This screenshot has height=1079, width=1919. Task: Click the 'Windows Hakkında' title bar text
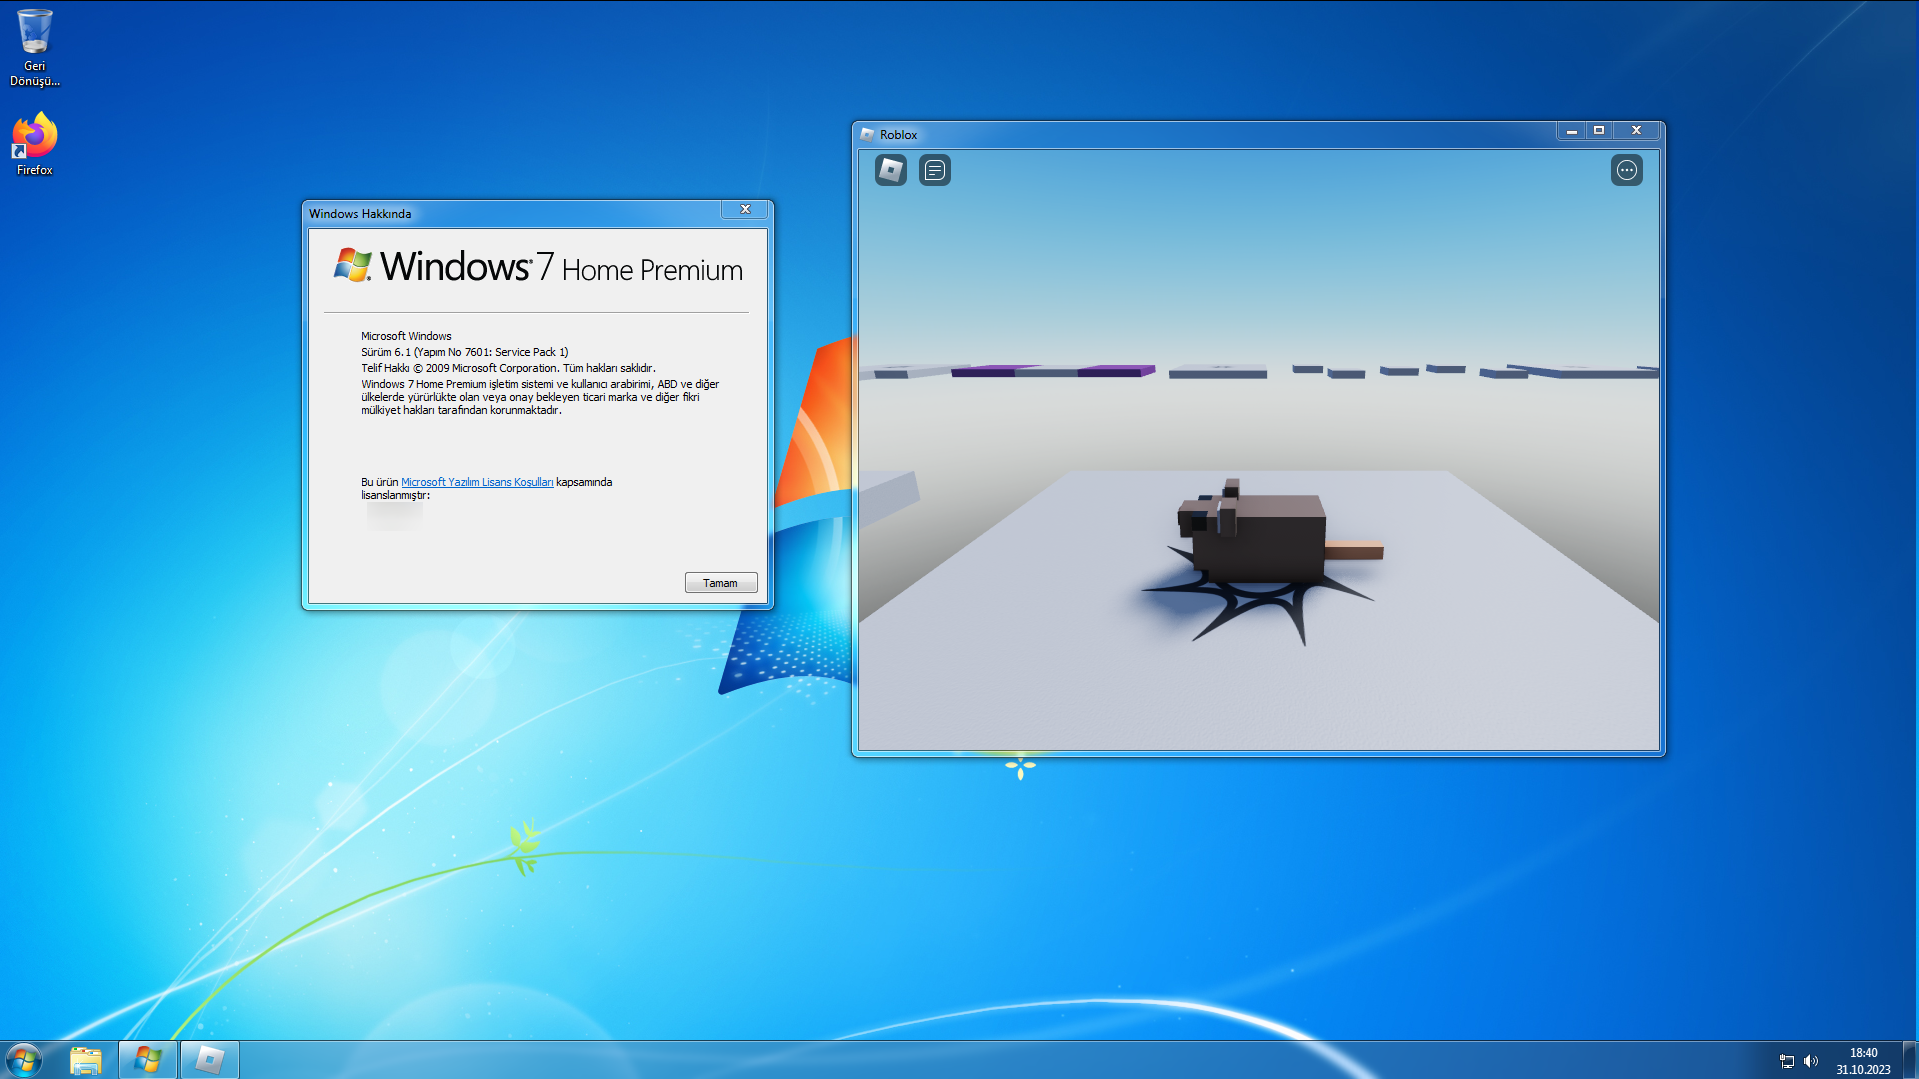pyautogui.click(x=360, y=214)
